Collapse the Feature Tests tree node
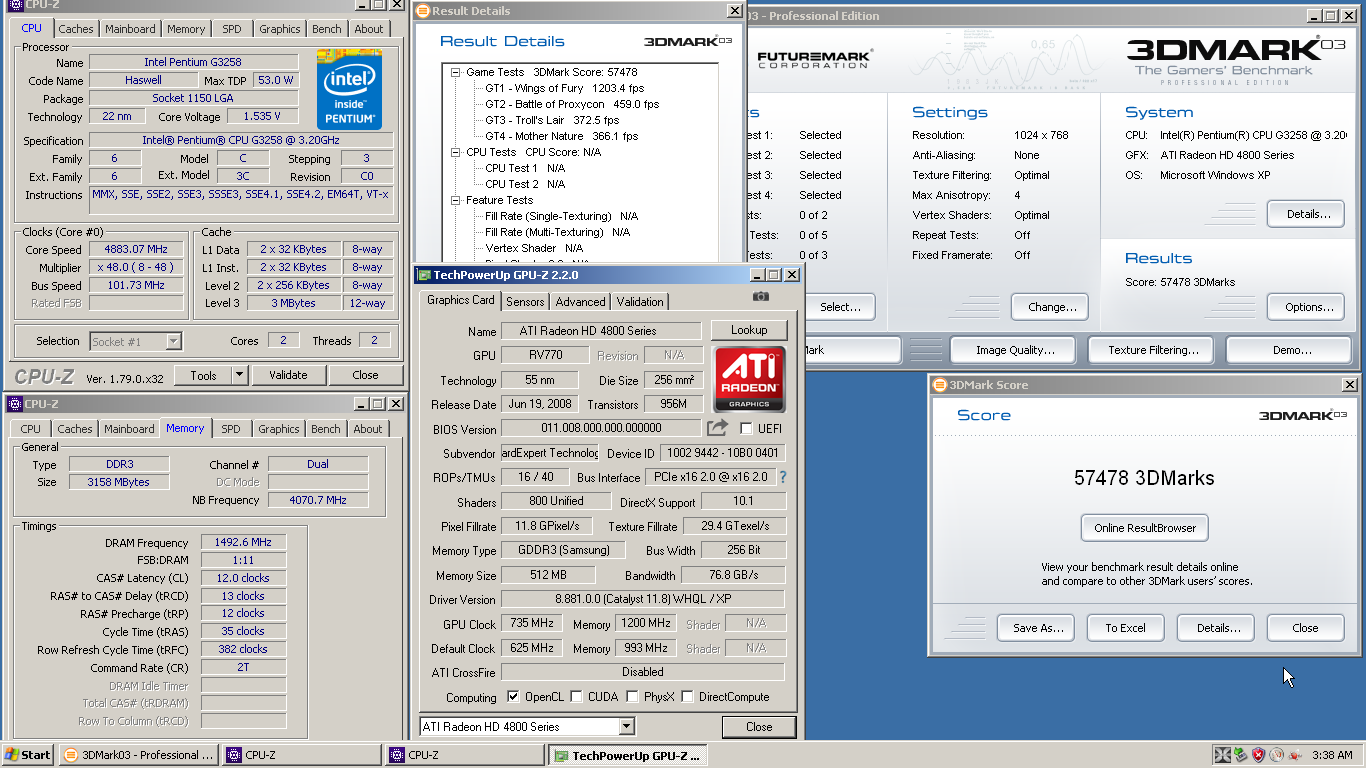 456,200
